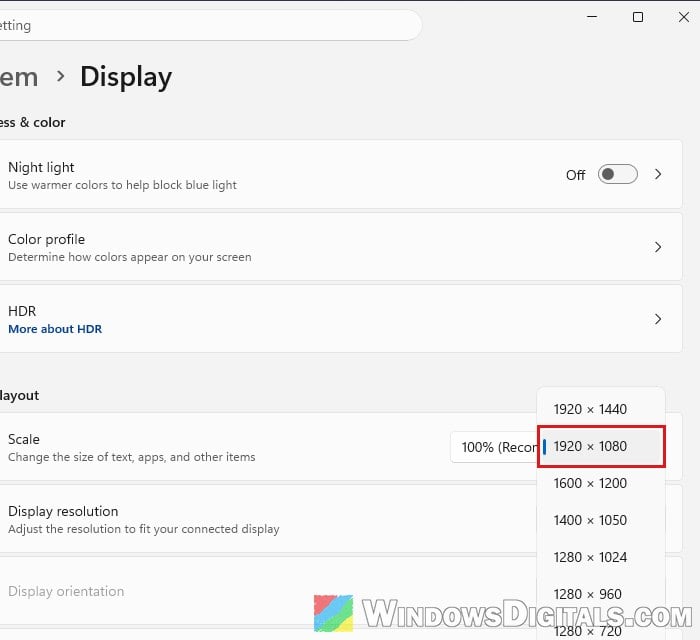Select 1920 × 1080 resolution
The width and height of the screenshot is (700, 640).
601,446
